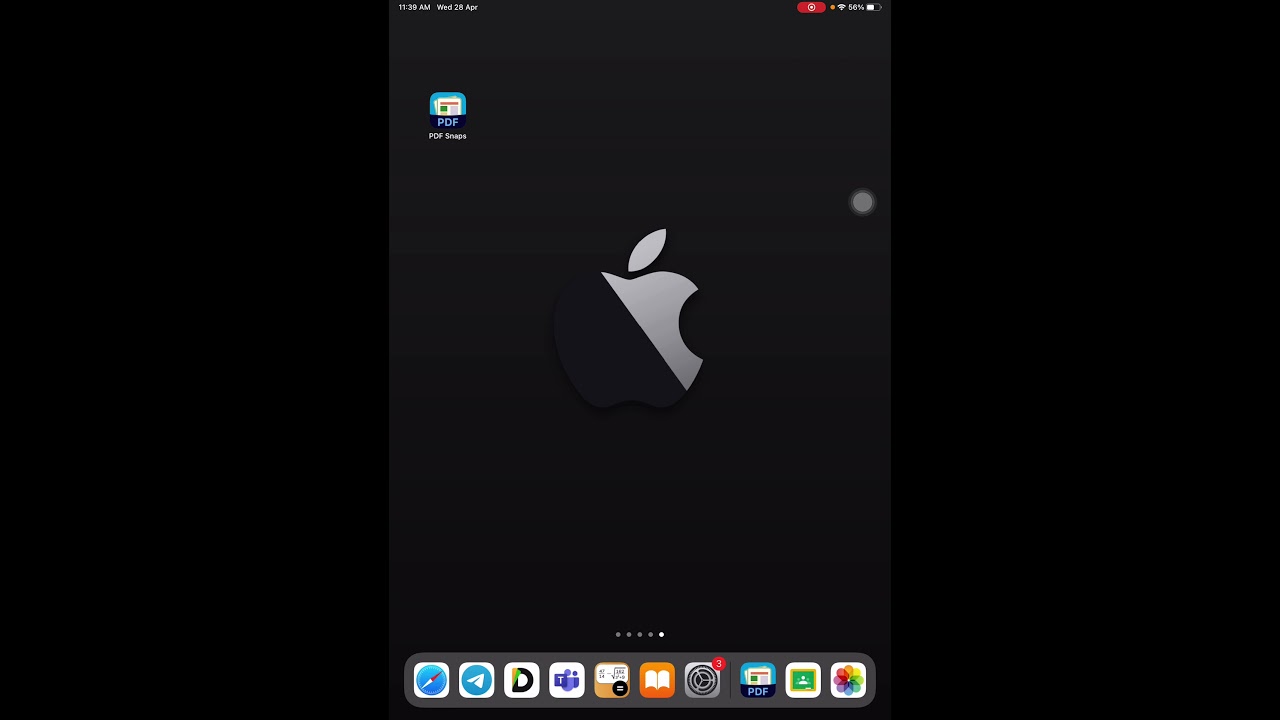Tap the AssistiveTouch floating button
This screenshot has height=720, width=1280.
(x=862, y=203)
